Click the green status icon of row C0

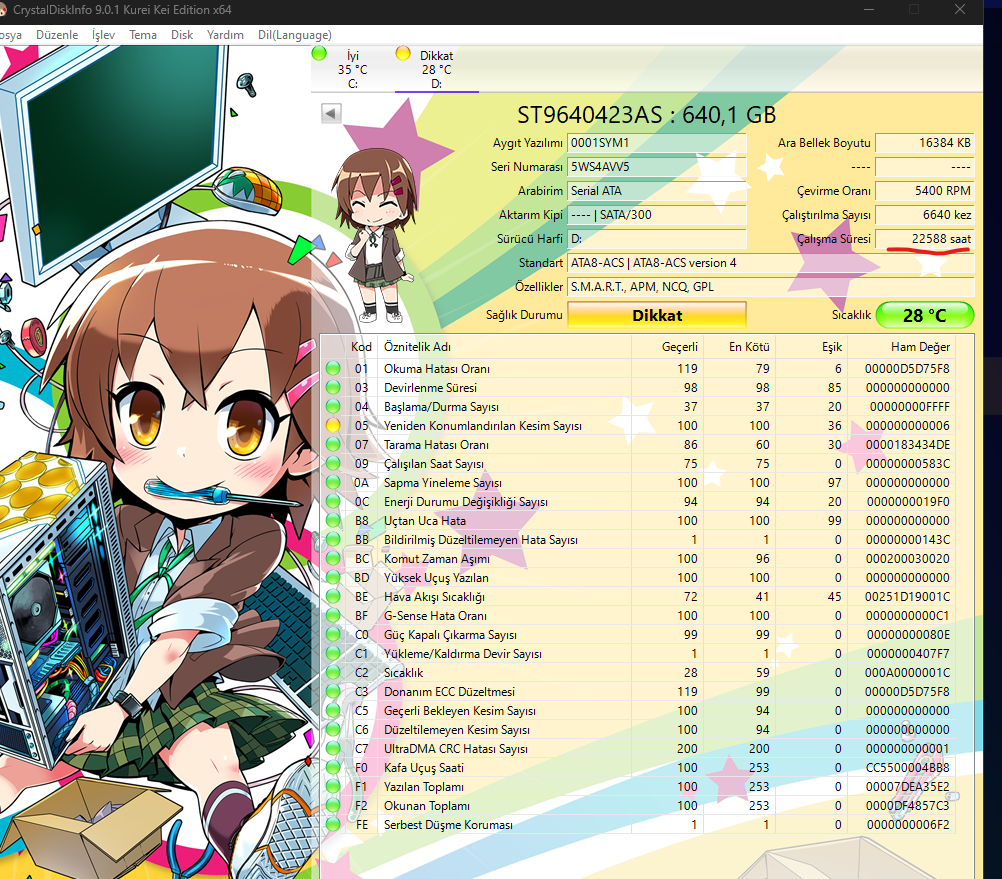pos(333,634)
